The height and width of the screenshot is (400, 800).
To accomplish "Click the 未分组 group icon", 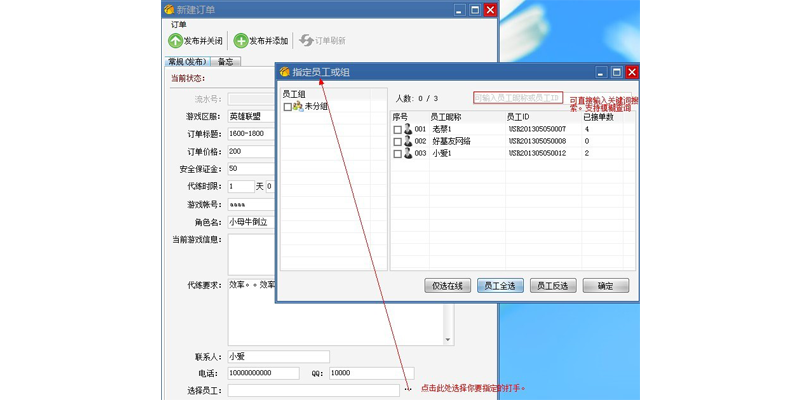I will pos(298,107).
